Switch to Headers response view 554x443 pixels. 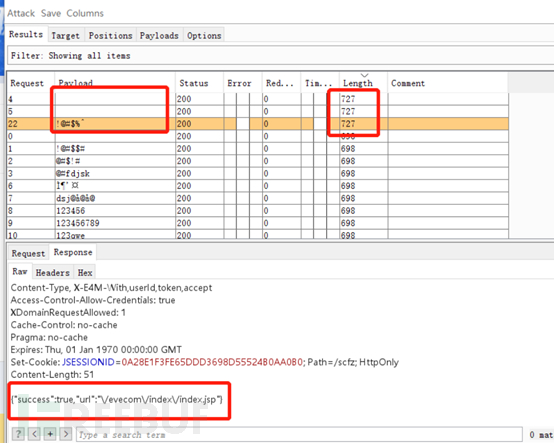53,273
